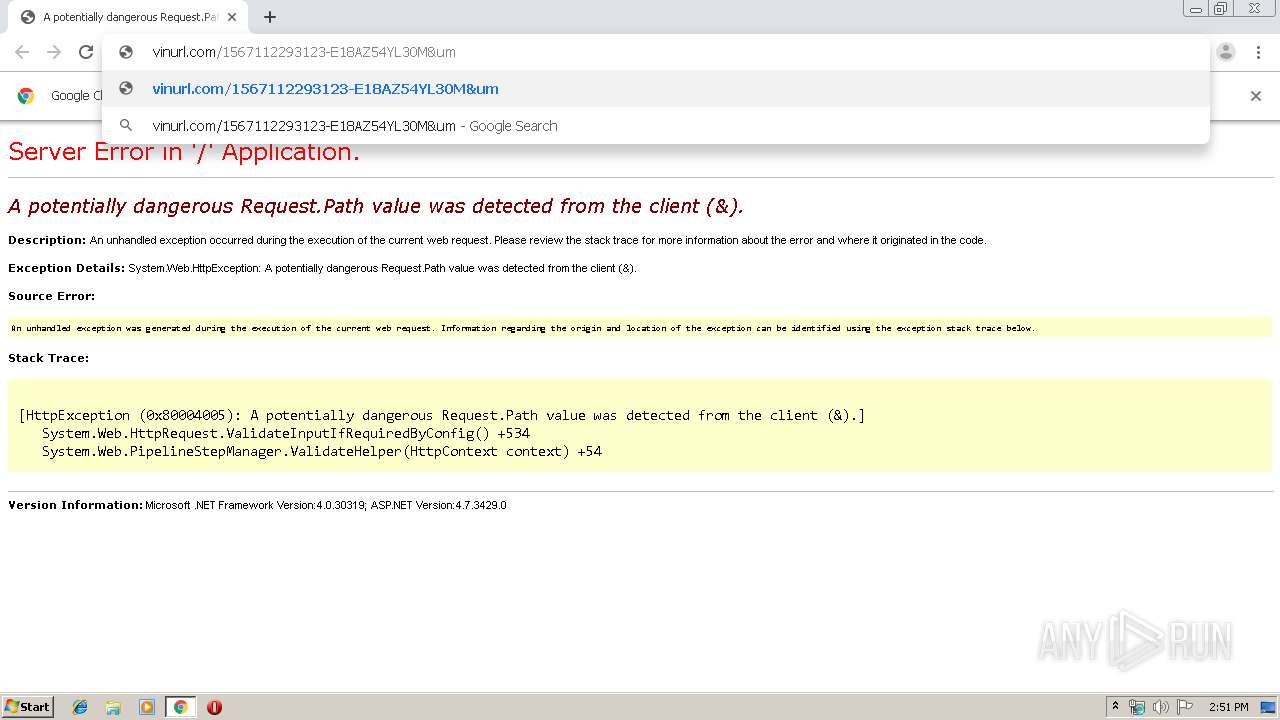Click the 'Source Error:' label
This screenshot has height=720, width=1280.
pyautogui.click(x=52, y=296)
